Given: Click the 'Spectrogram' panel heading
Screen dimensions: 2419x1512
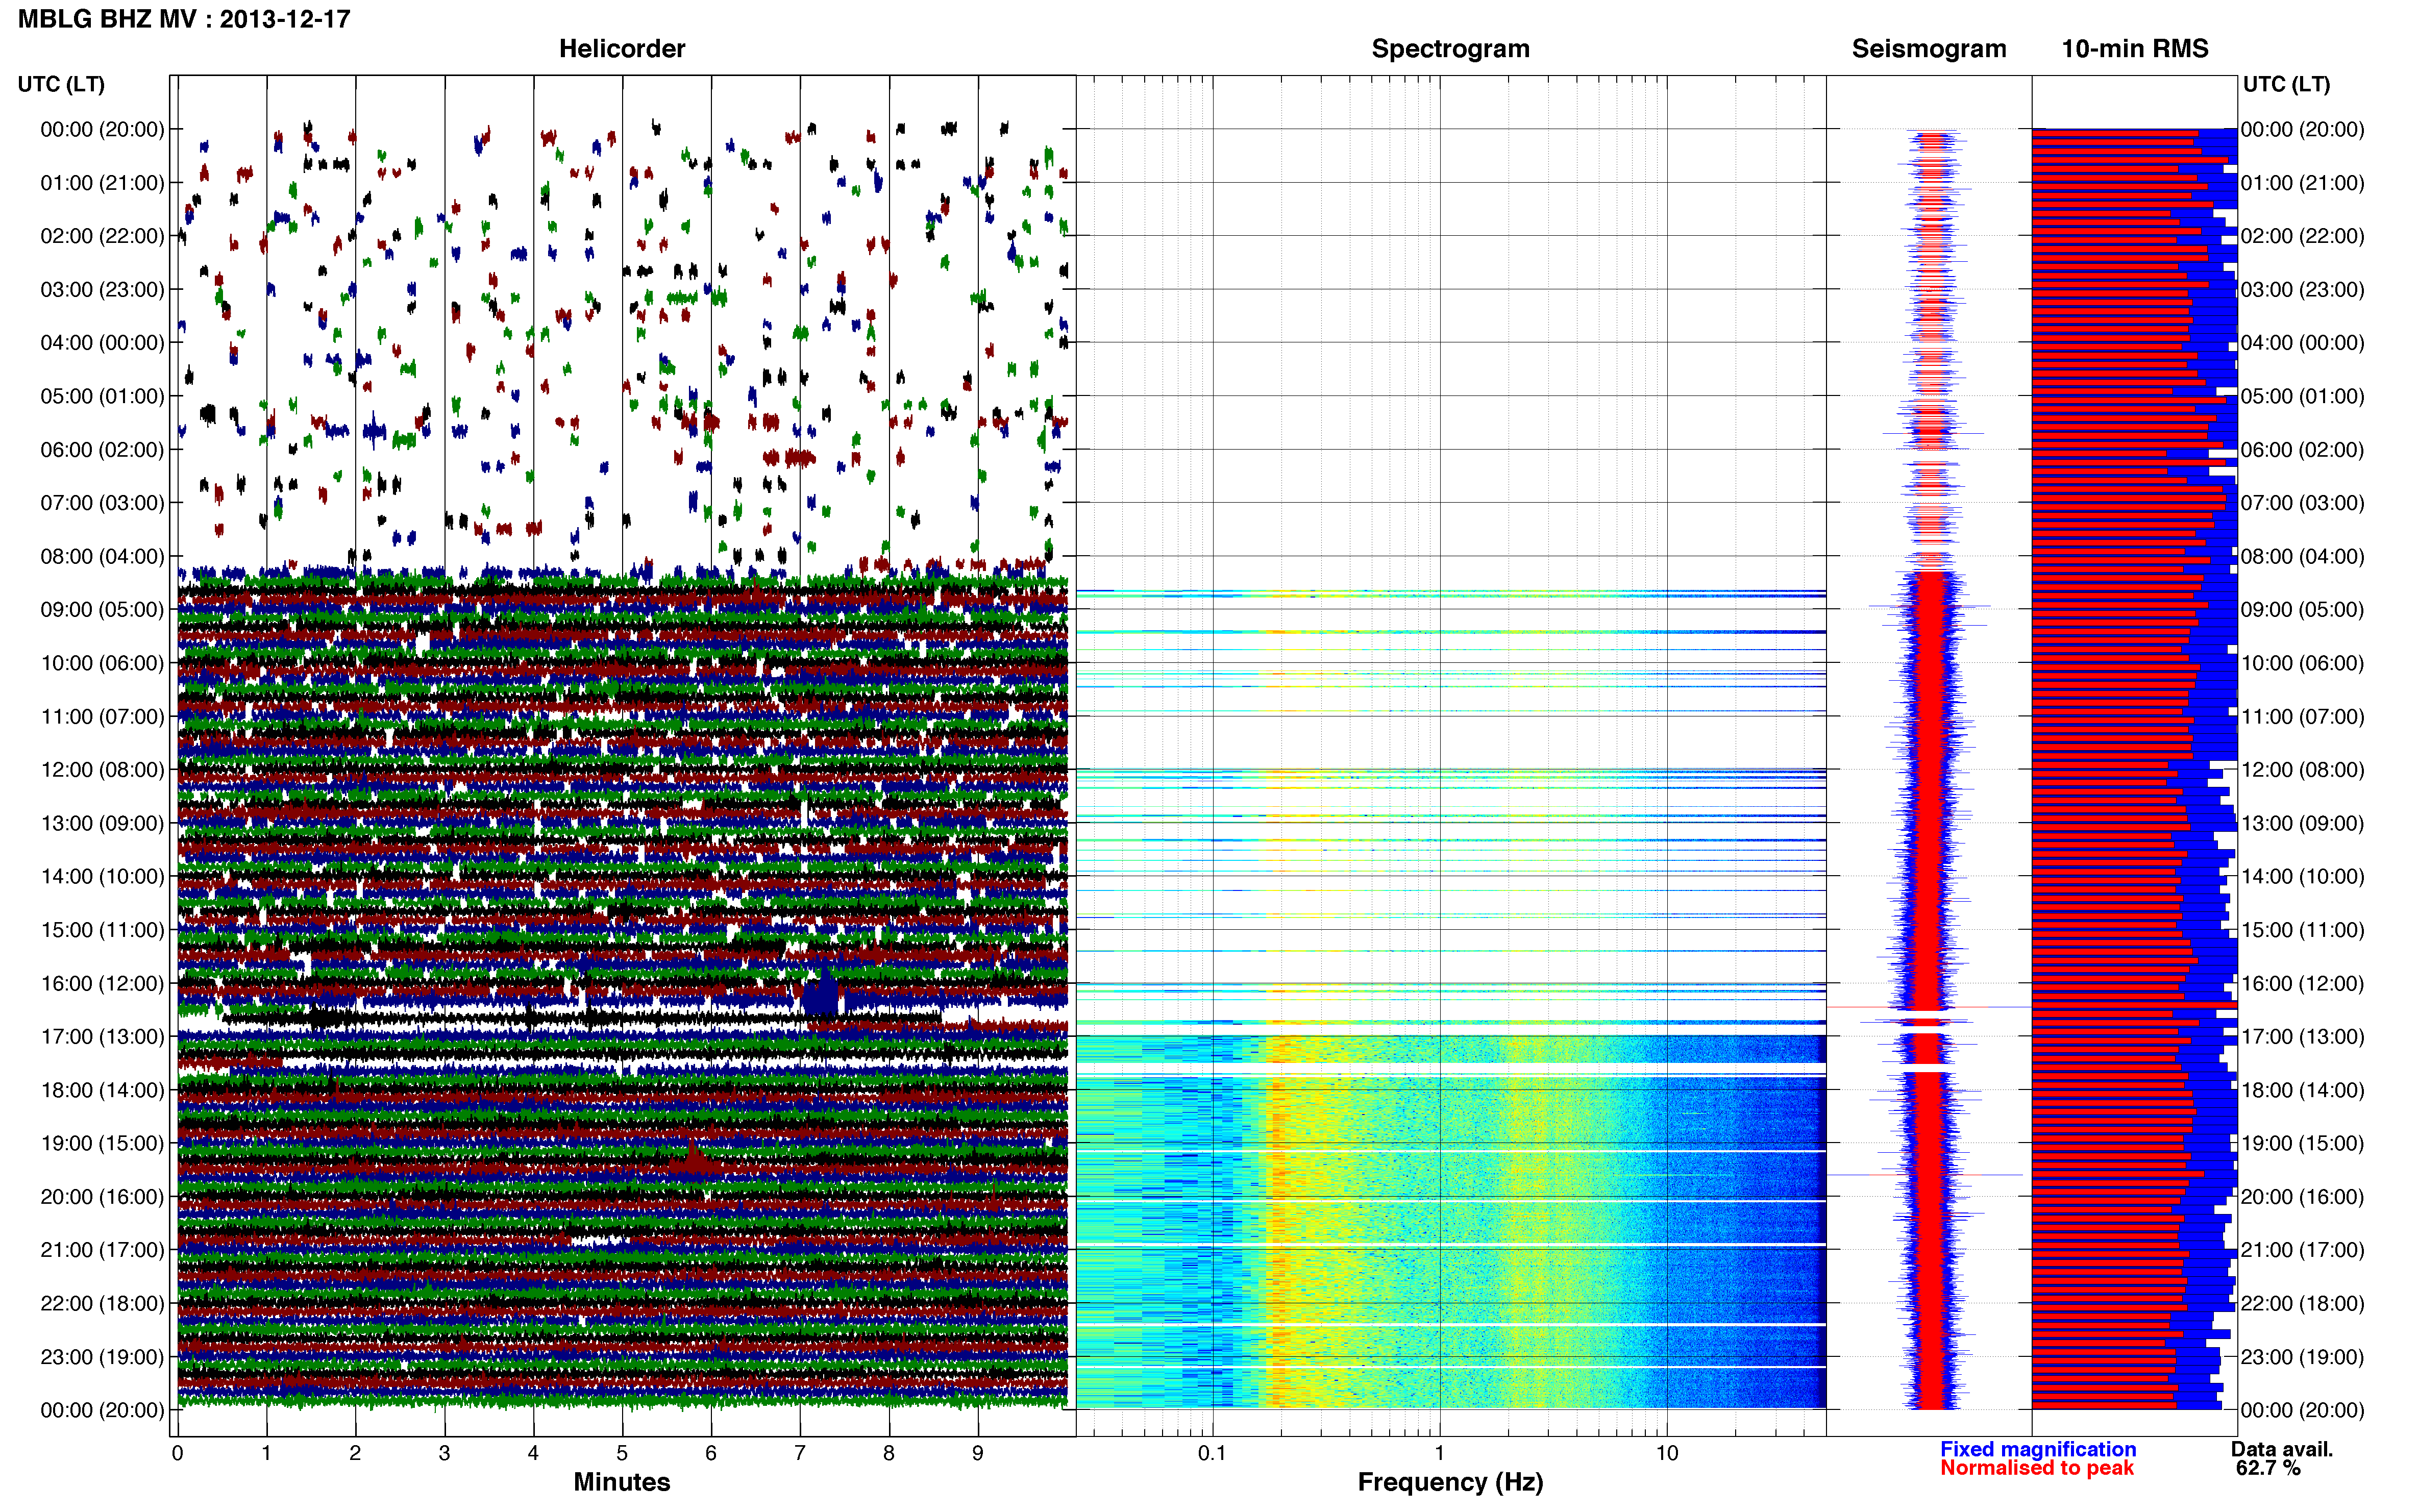Looking at the screenshot, I should click(x=1450, y=49).
